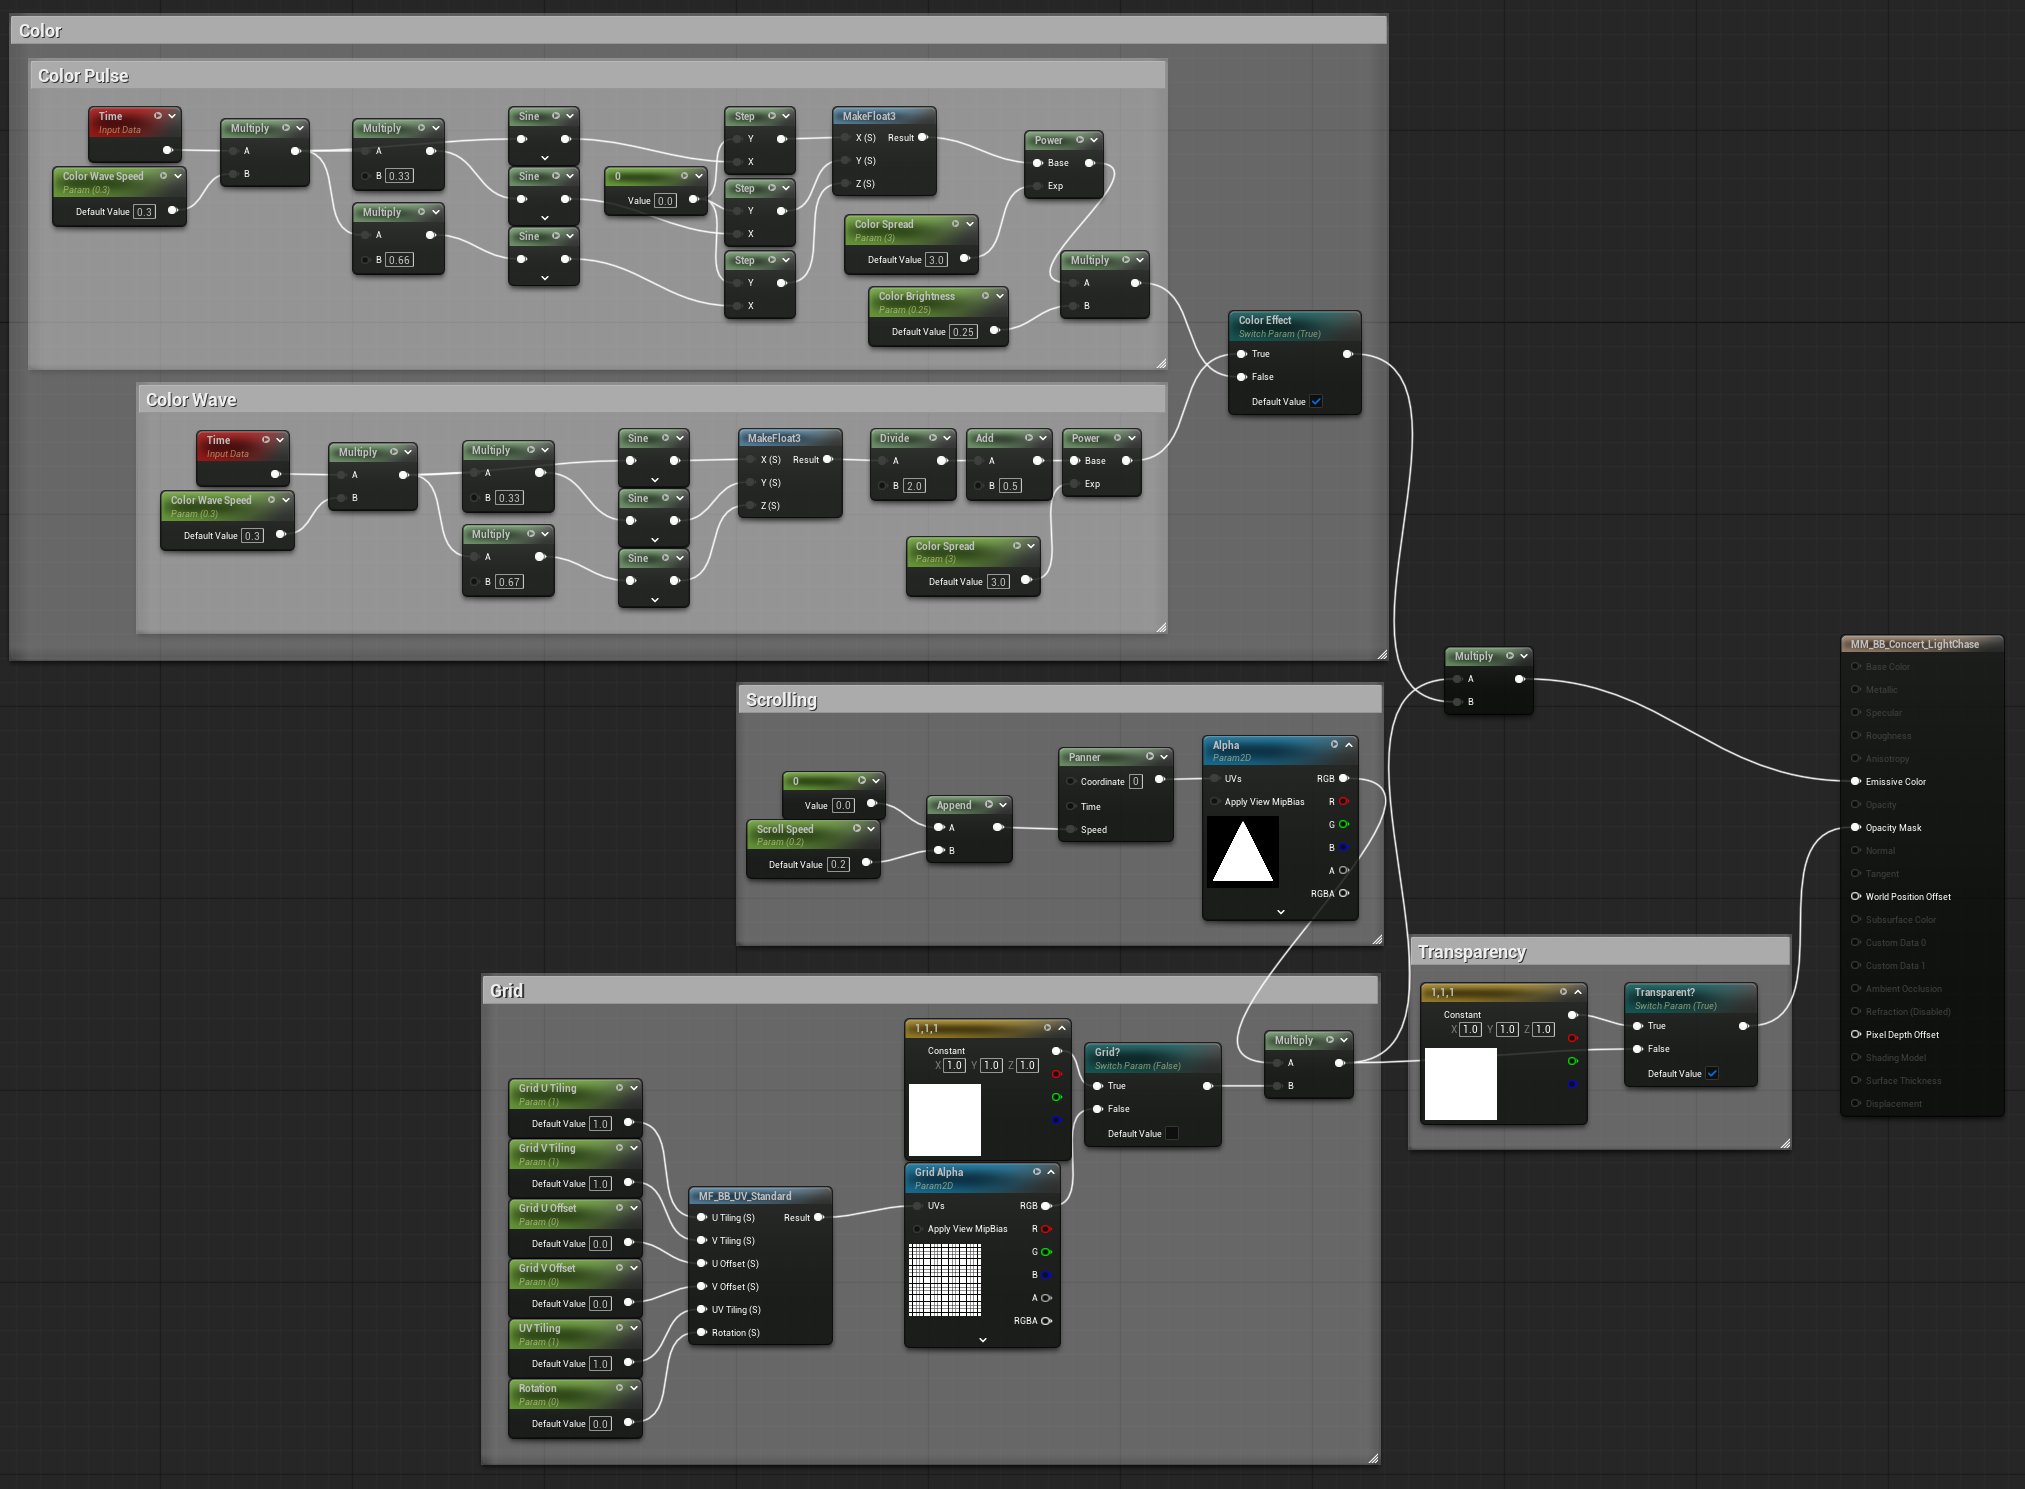The image size is (2025, 1489).
Task: Click the Color Effect switch output pin
Action: pyautogui.click(x=1347, y=354)
